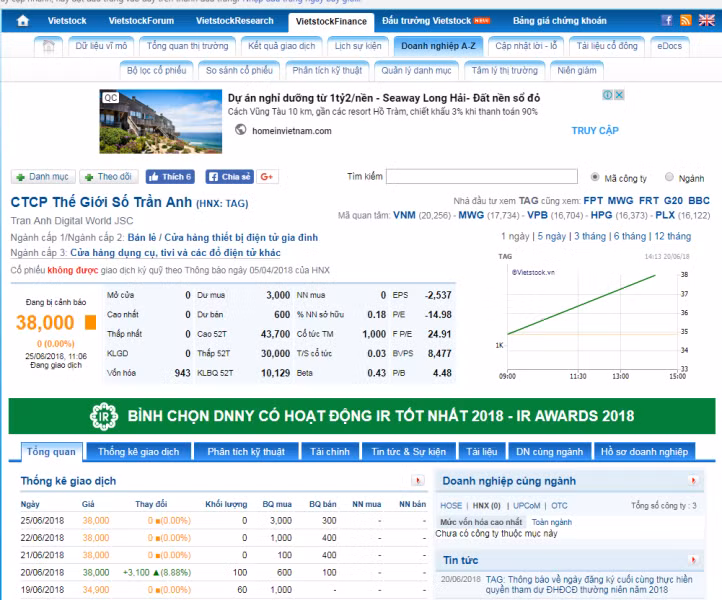Open the Thống kê giao dịch tab
This screenshot has width=722, height=600.
click(139, 452)
